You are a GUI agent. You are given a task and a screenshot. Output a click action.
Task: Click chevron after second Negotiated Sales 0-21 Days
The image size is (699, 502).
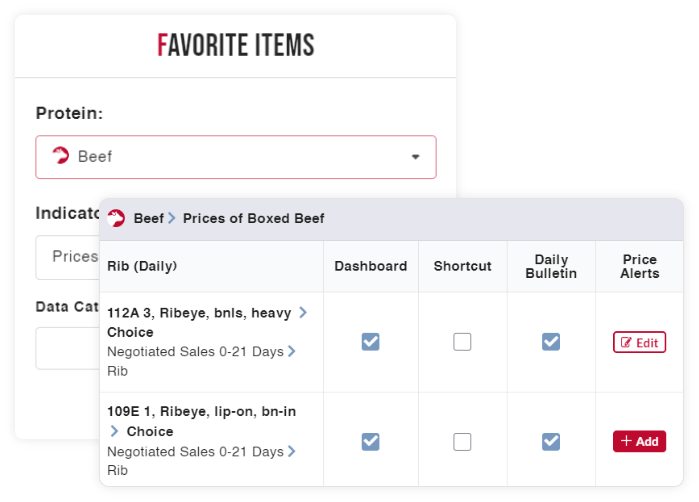291,451
